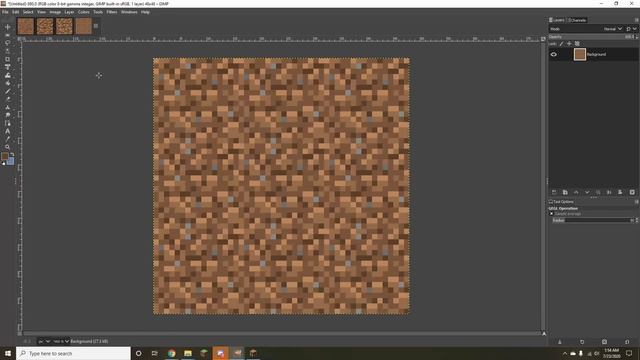Select the Paintbrush tool
640x360 pixels.
pyautogui.click(x=7, y=91)
